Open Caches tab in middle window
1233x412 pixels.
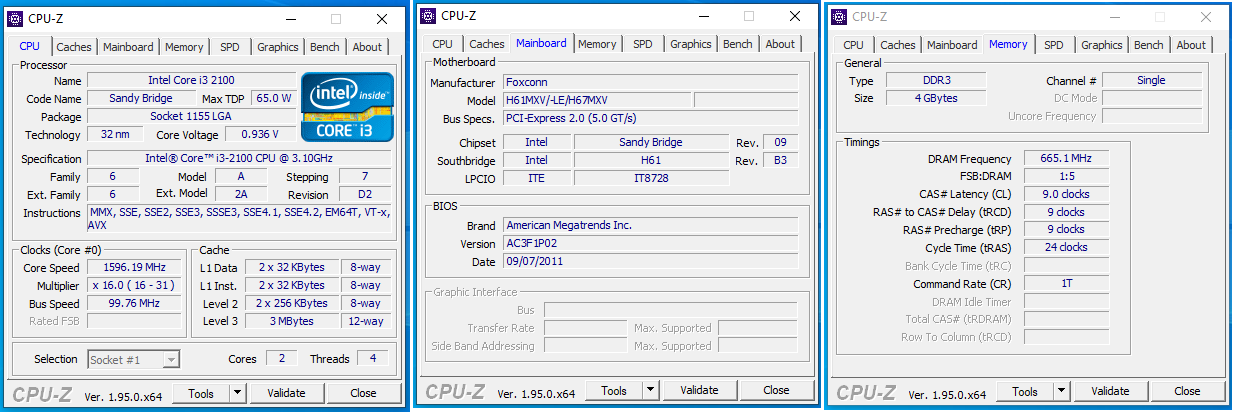[x=487, y=44]
